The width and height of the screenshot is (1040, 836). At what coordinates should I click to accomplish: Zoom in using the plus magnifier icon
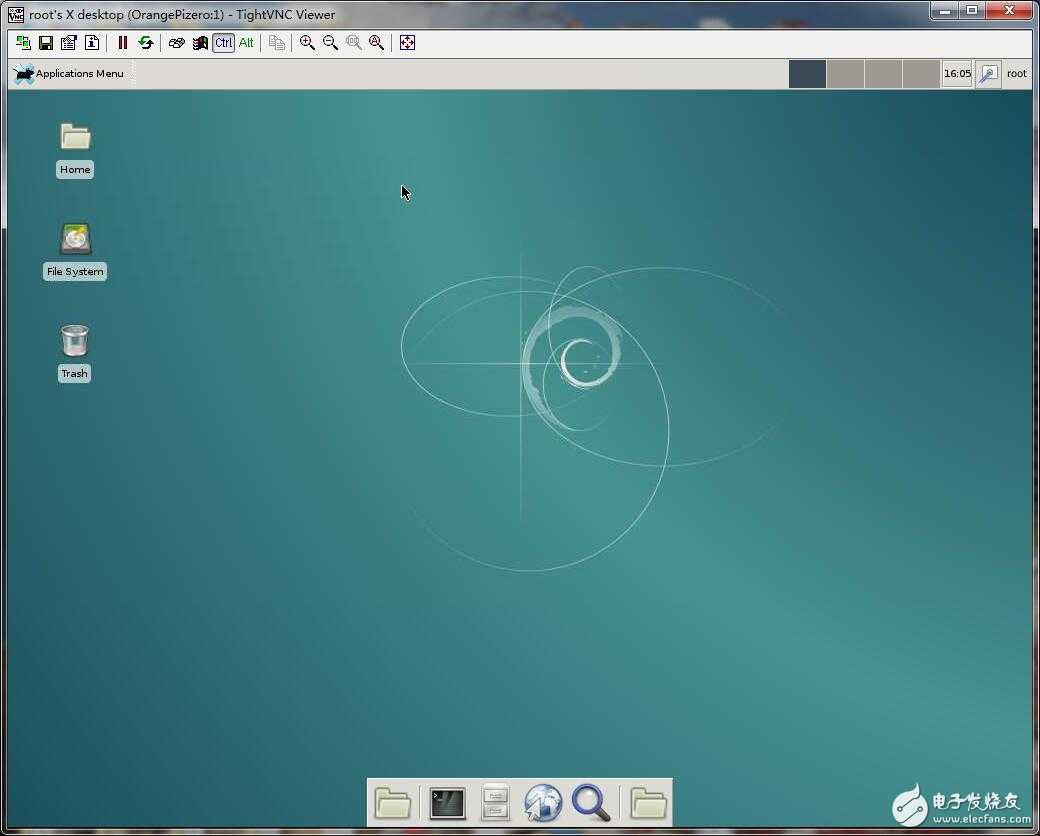point(307,43)
